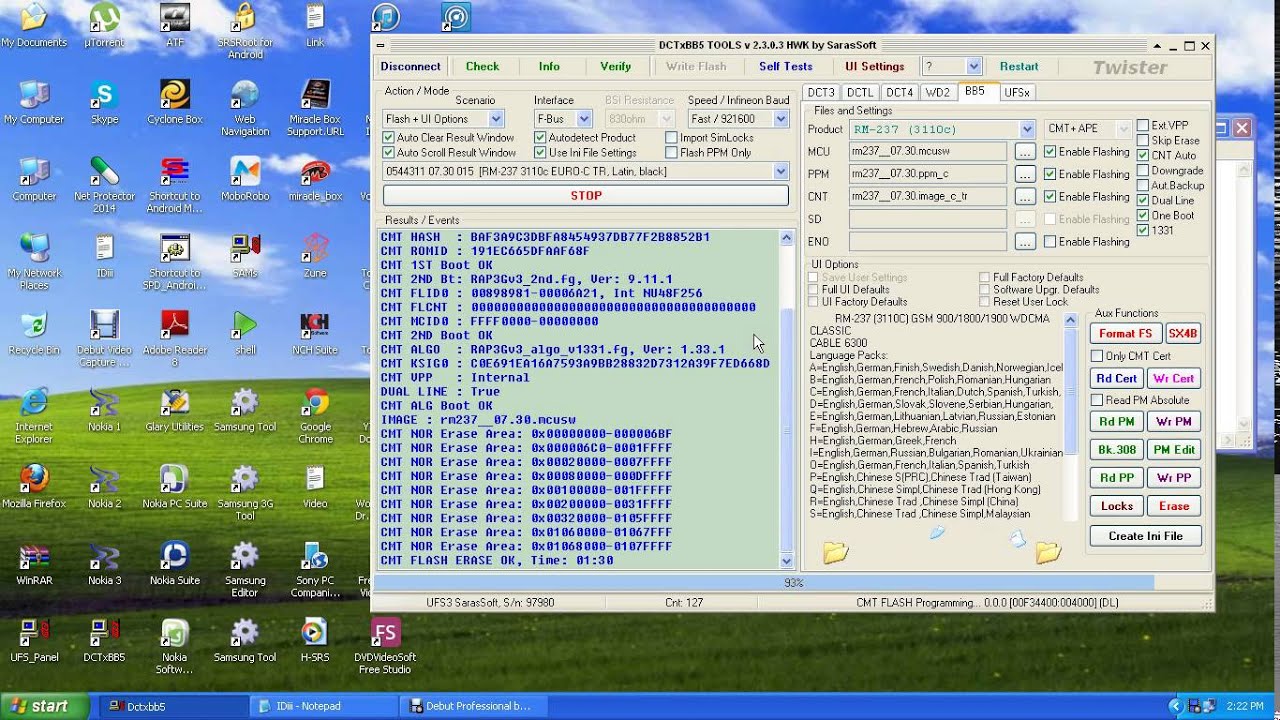Open the Net Protector 2014 icon

coord(104,185)
